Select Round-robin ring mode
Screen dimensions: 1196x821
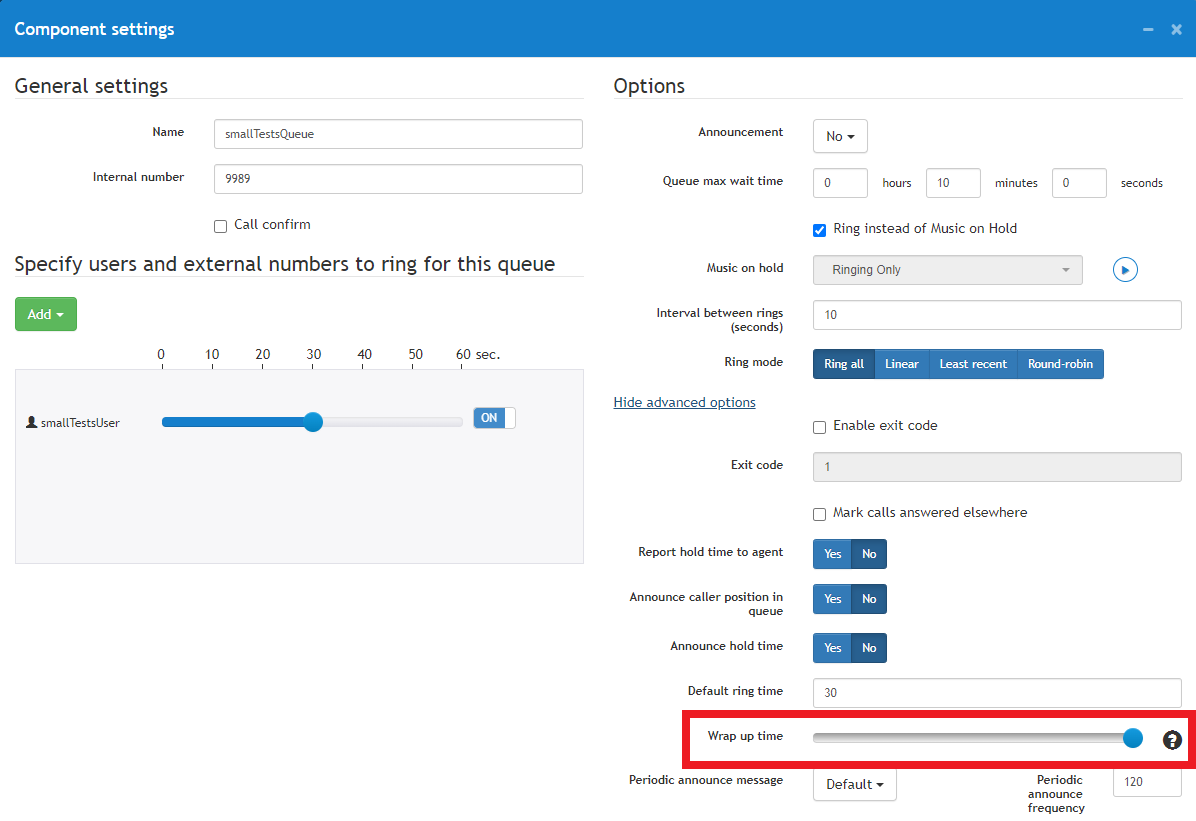point(1060,364)
